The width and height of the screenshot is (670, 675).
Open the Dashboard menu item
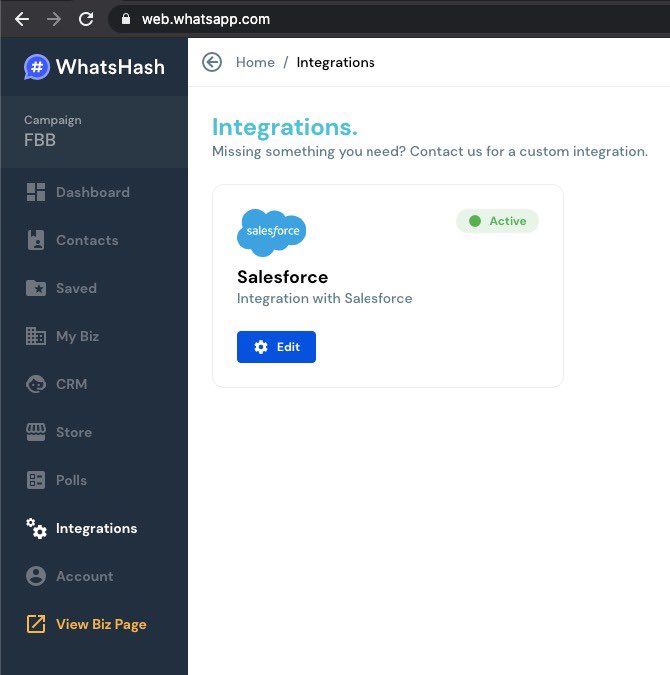click(x=94, y=192)
